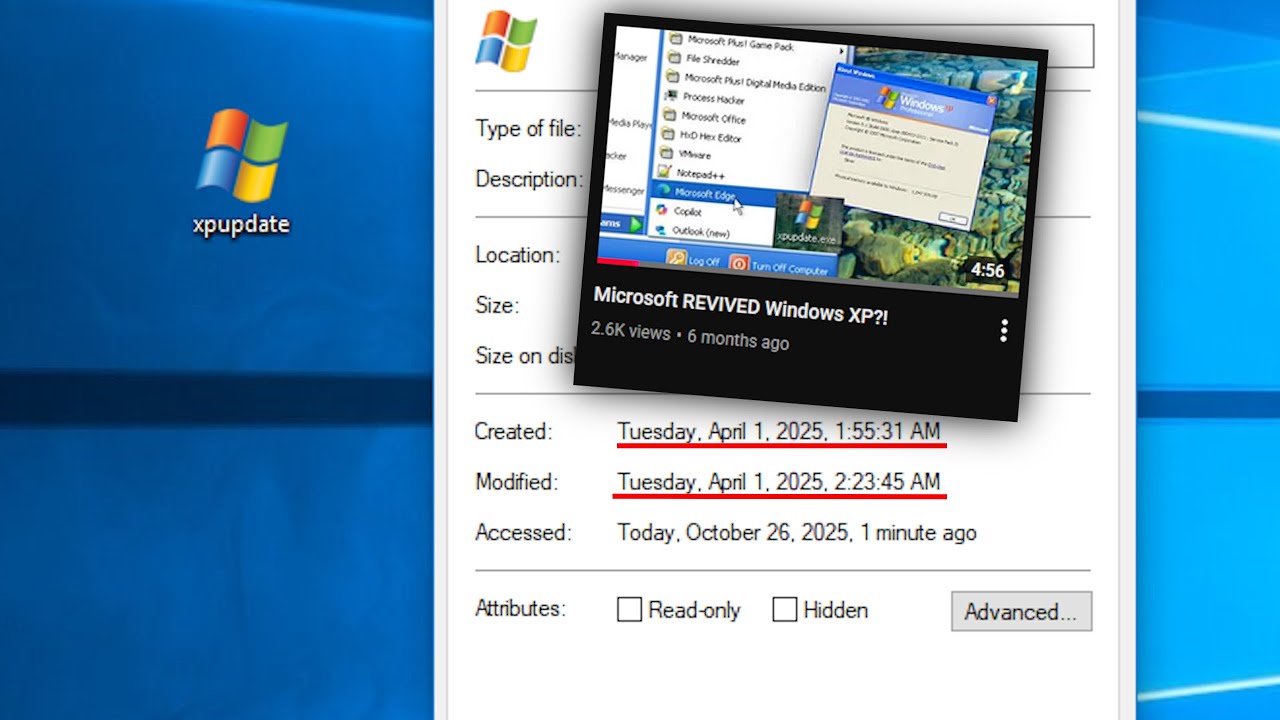The image size is (1280, 720).
Task: Click the '2.6K views • 6 months ago' text
Action: pyautogui.click(x=690, y=336)
